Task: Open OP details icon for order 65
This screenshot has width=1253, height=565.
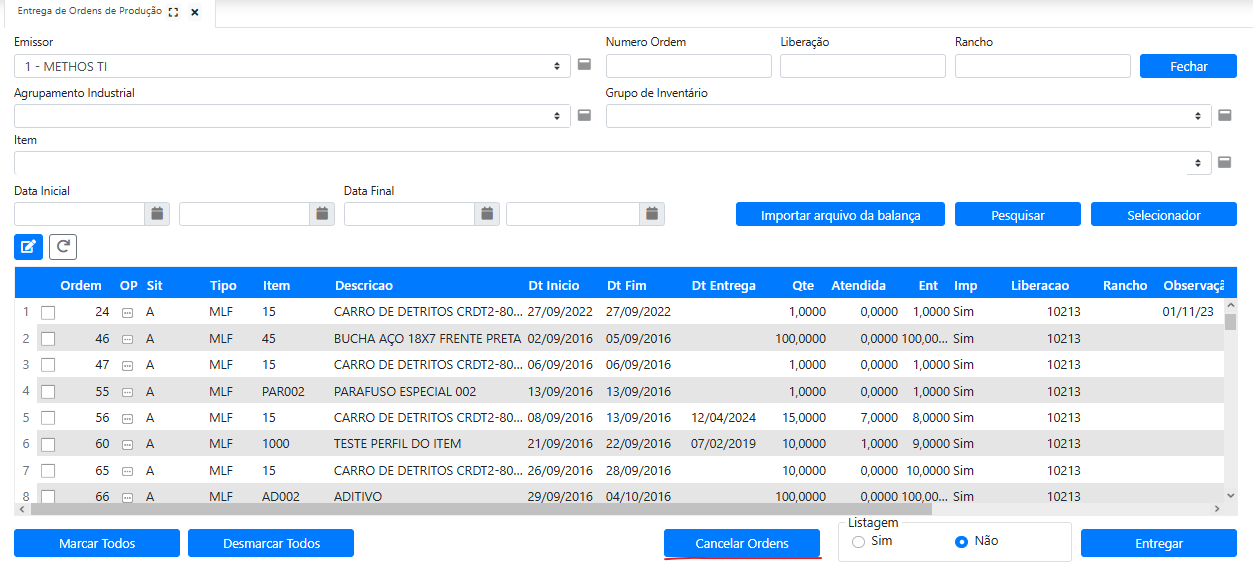Action: 127,470
